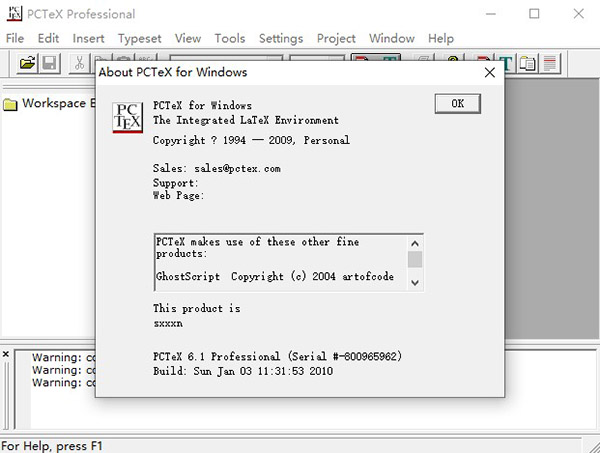
Task: Close the PCTeX Professional main window
Action: point(579,14)
